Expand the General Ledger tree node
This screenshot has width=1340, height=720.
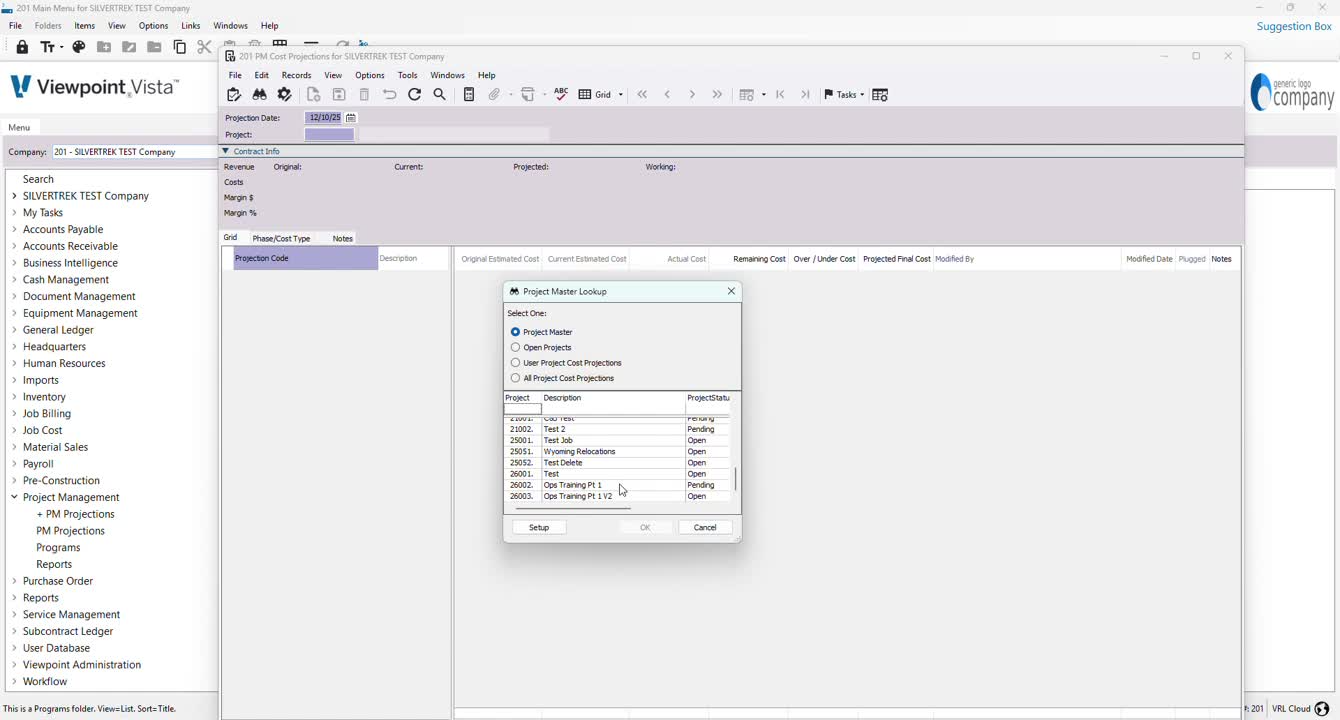coord(14,330)
